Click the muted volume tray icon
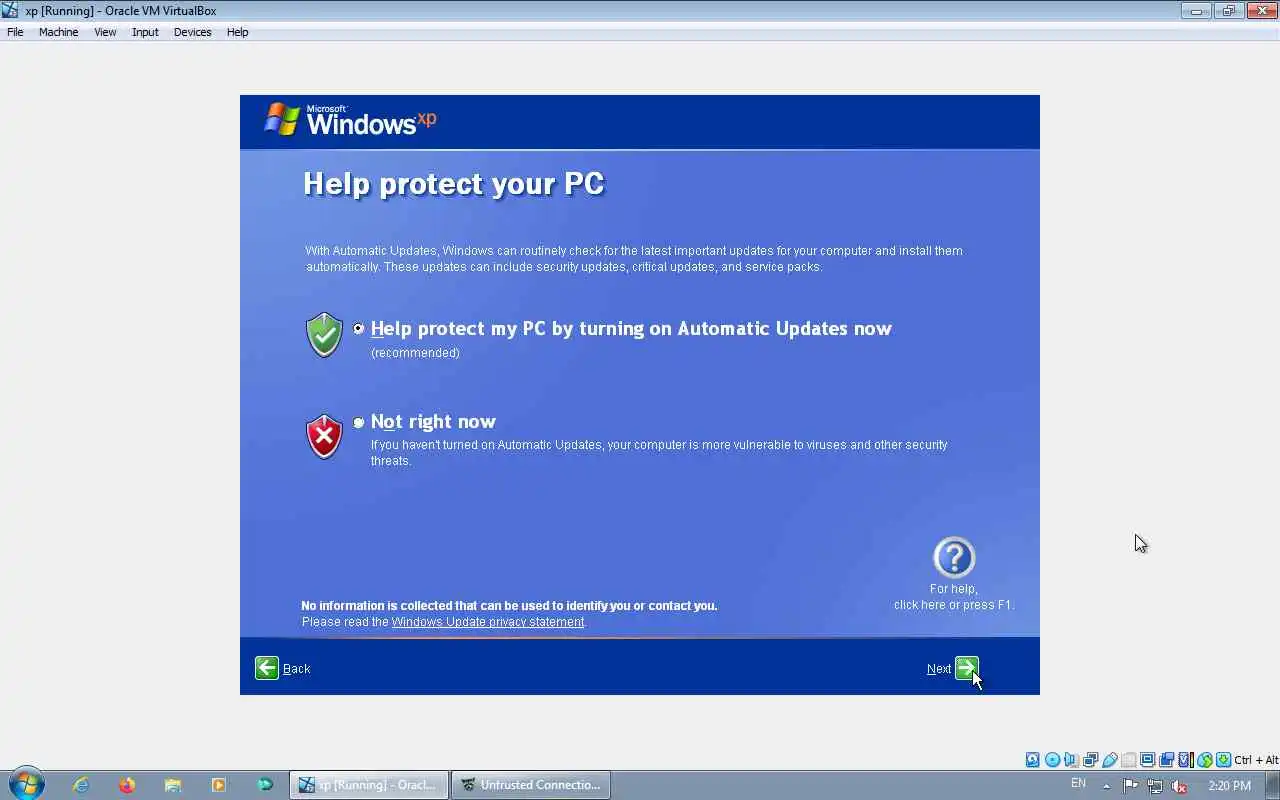Viewport: 1280px width, 800px height. pyautogui.click(x=1179, y=786)
